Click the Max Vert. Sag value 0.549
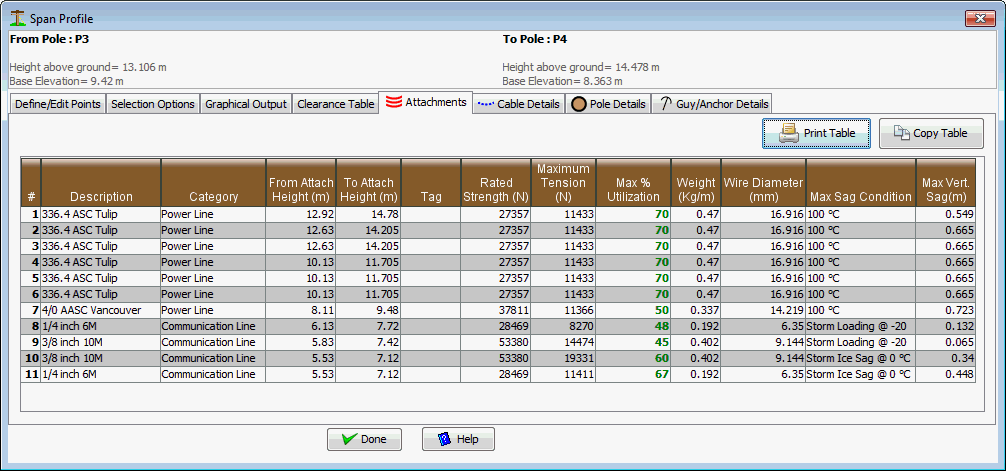This screenshot has height=471, width=1006. [946, 214]
